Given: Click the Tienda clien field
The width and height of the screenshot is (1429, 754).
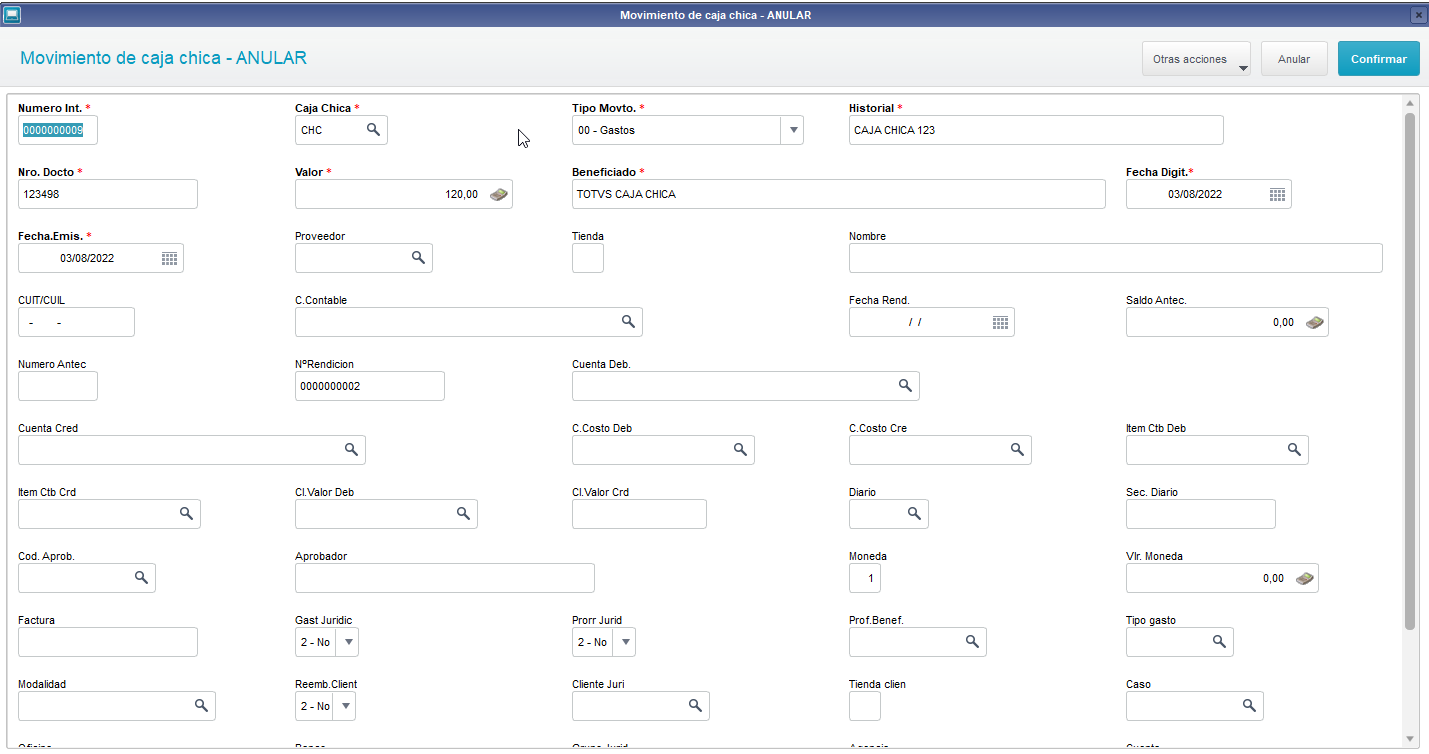Looking at the screenshot, I should (x=865, y=706).
